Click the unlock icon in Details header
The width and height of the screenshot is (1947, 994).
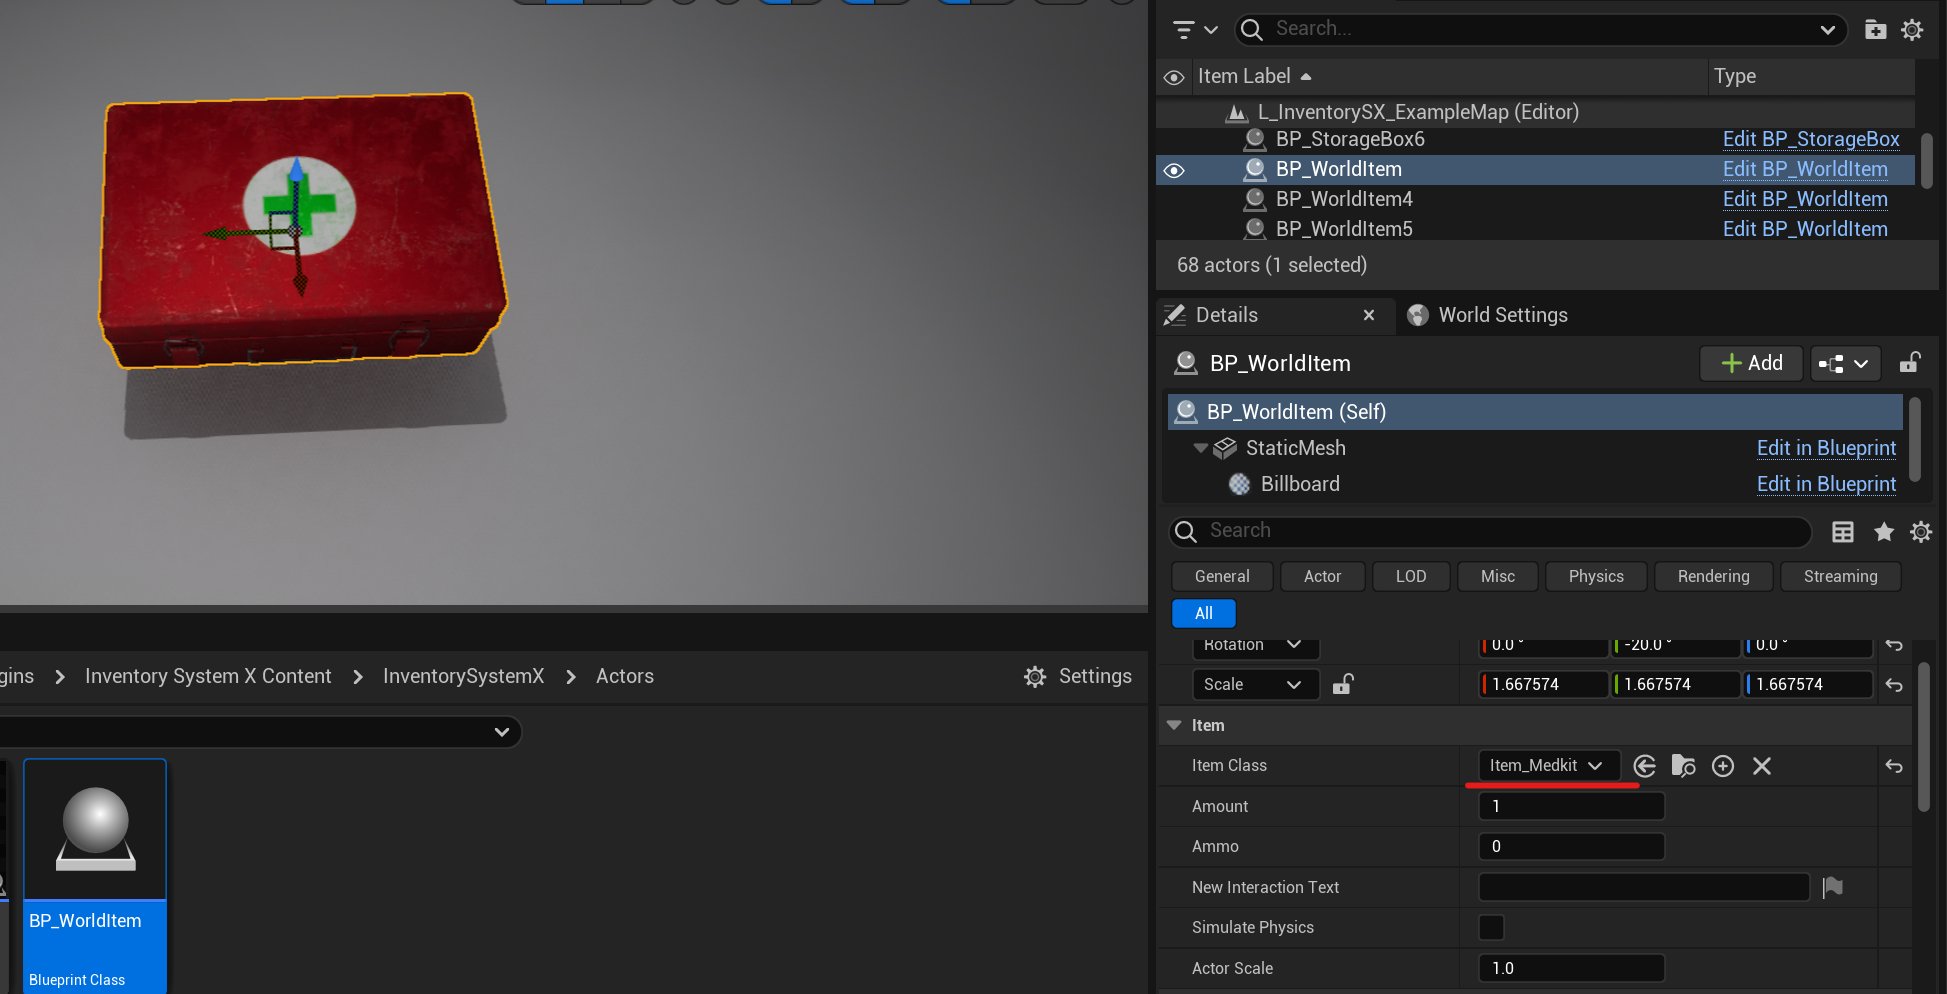point(1910,363)
